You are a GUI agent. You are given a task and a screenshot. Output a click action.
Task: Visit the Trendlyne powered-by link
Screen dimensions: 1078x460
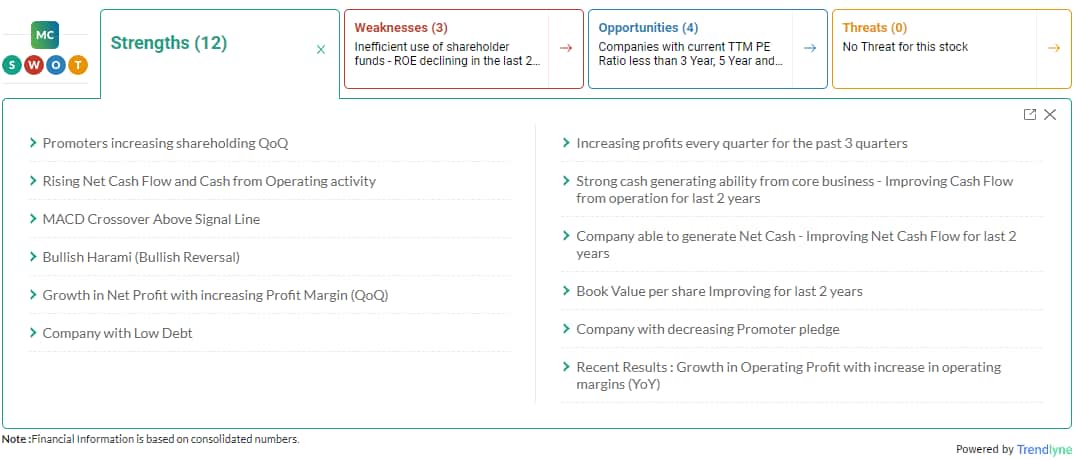click(1043, 450)
